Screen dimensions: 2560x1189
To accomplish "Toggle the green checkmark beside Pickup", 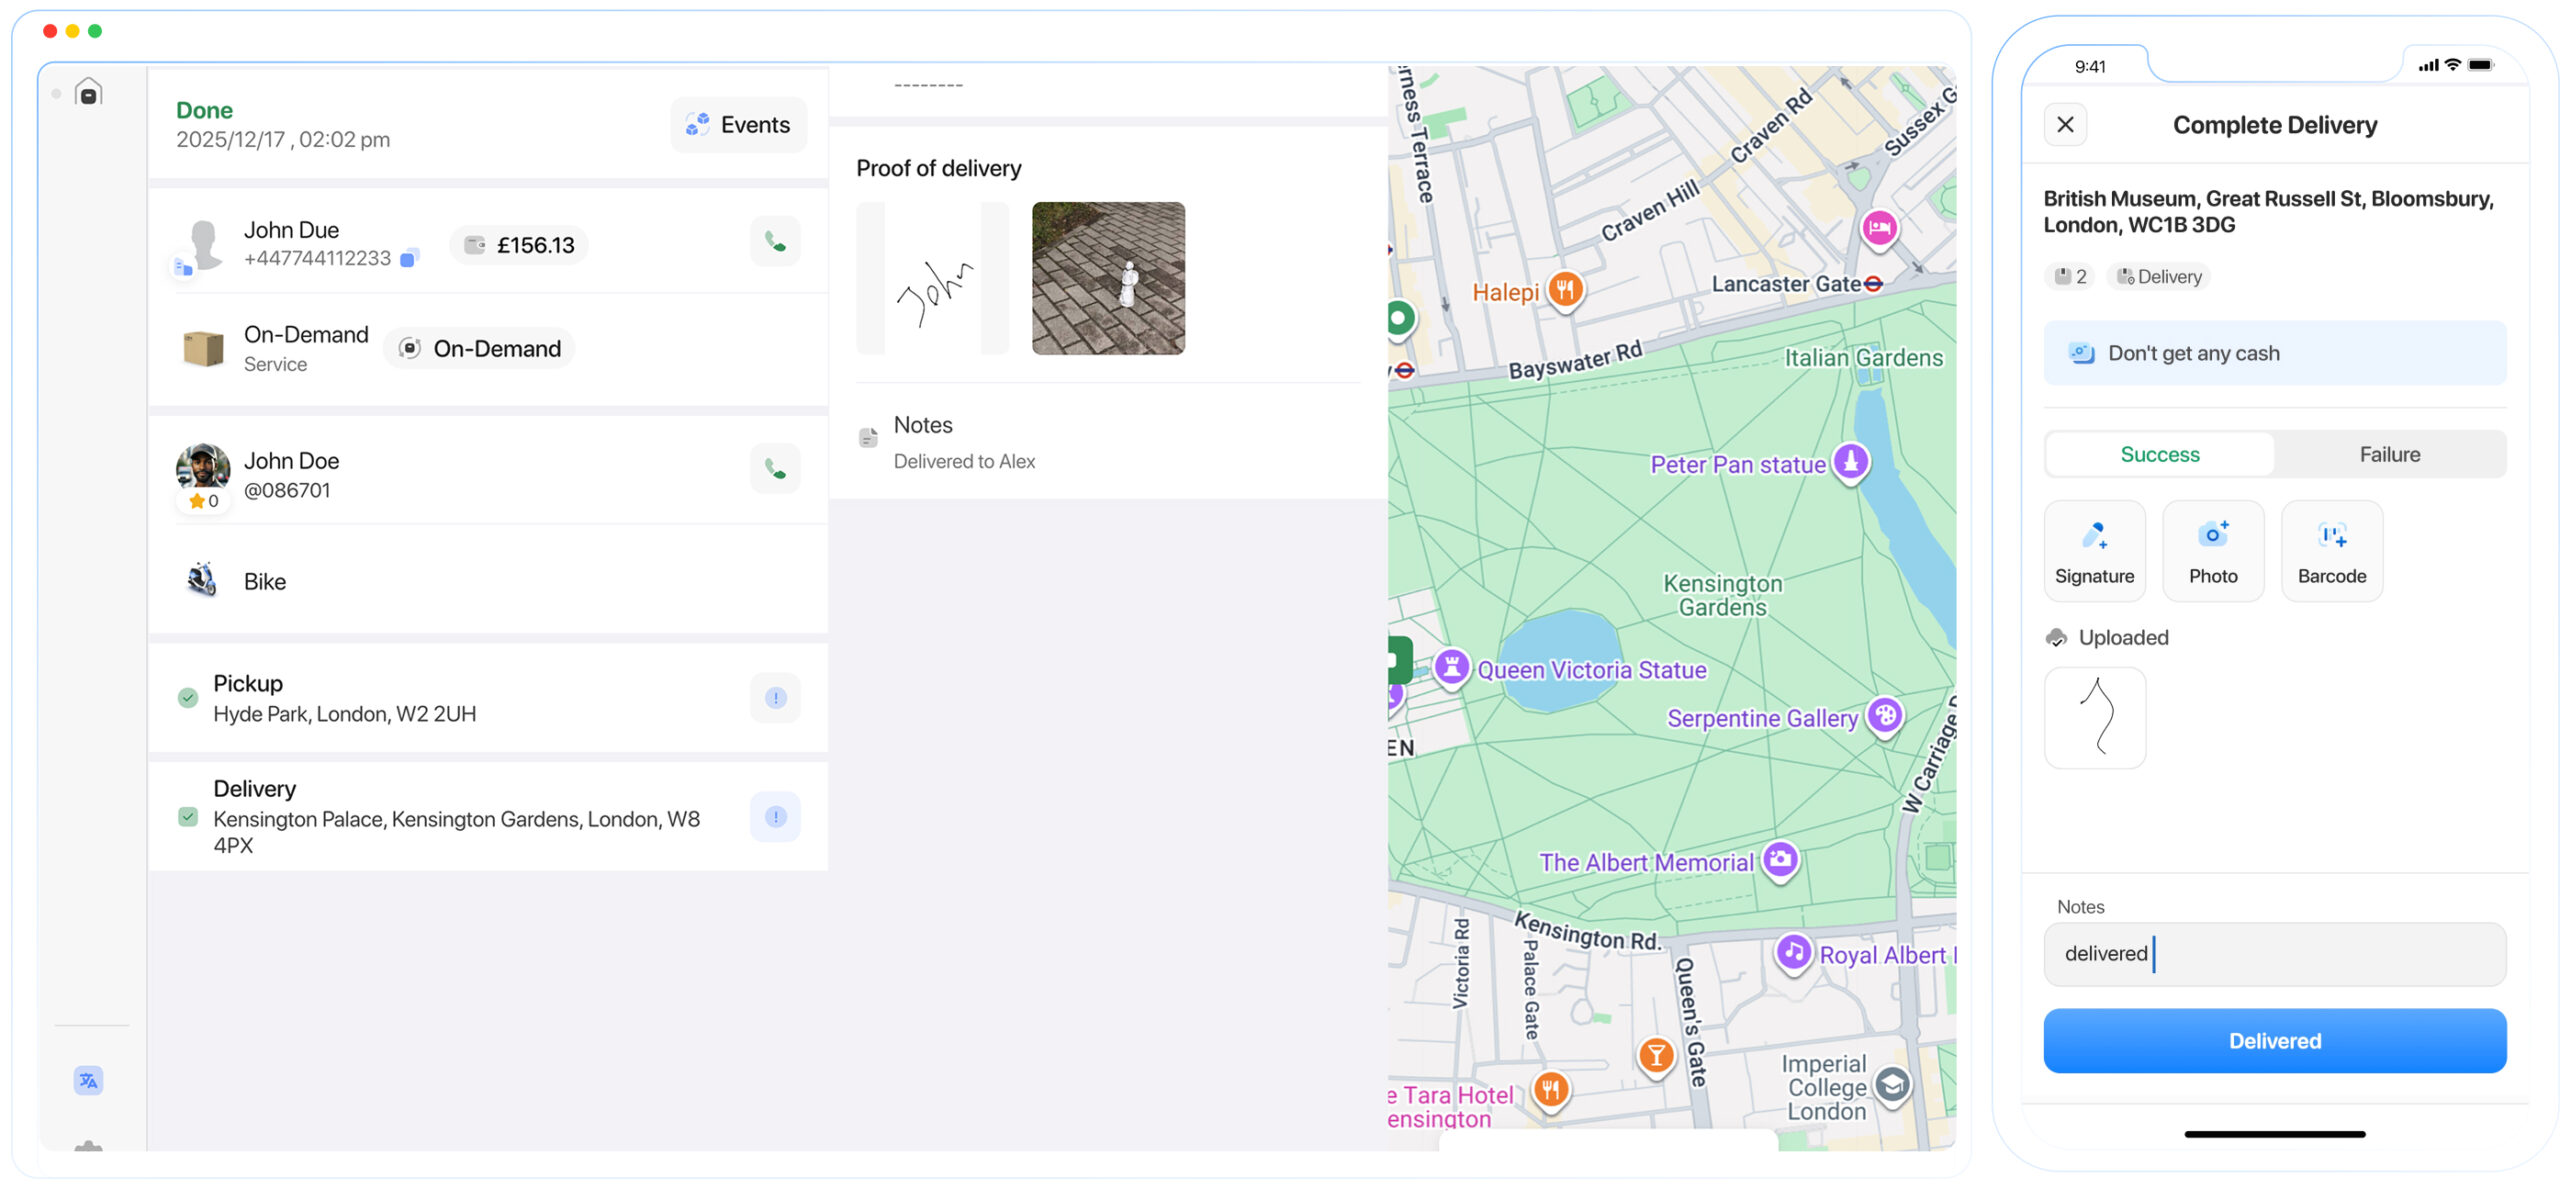I will point(188,697).
